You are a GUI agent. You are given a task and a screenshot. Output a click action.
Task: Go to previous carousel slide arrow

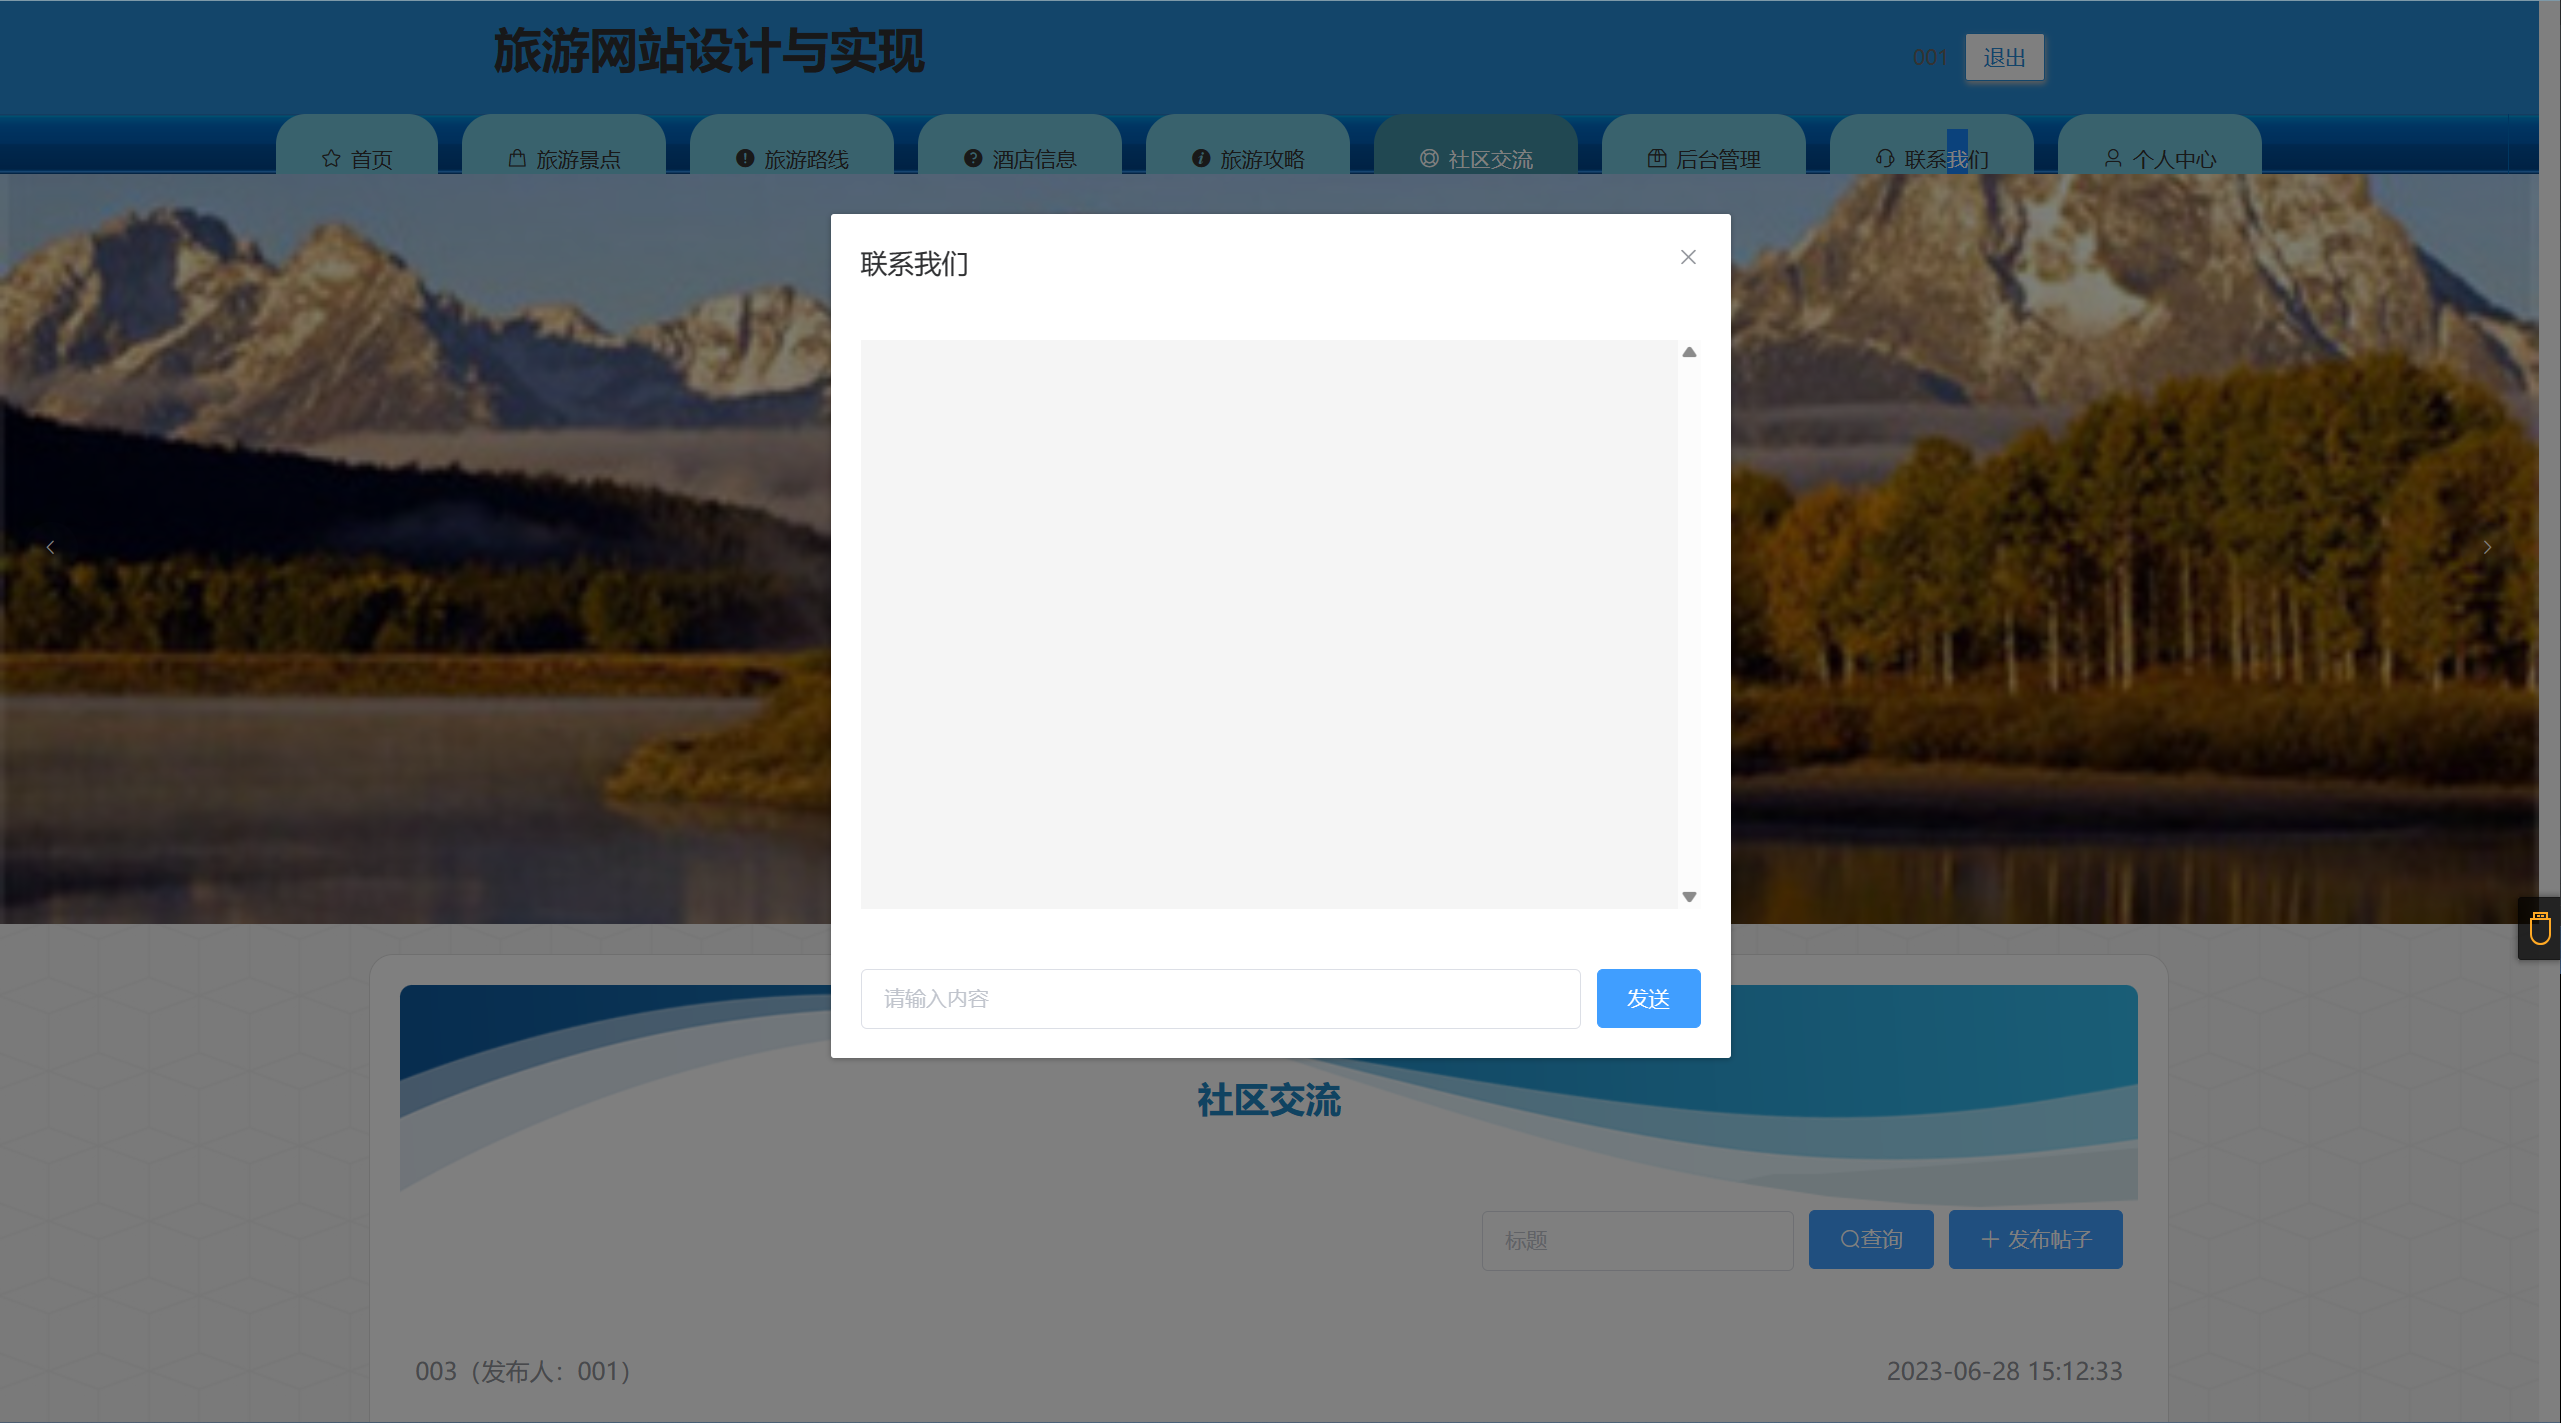(x=50, y=547)
